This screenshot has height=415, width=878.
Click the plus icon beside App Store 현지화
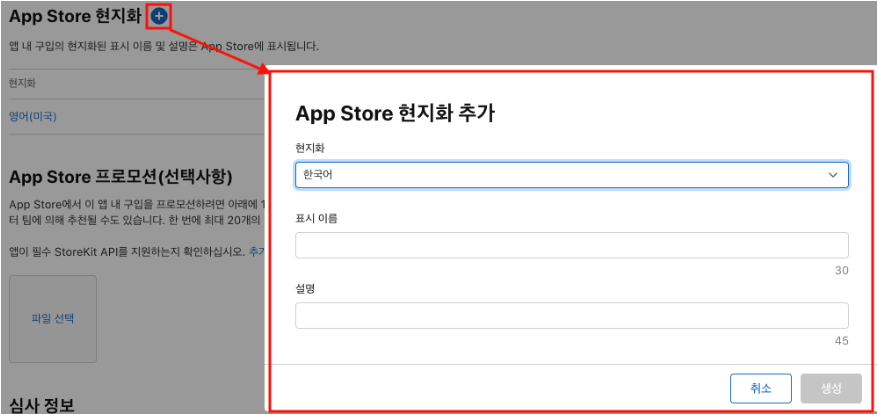pyautogui.click(x=159, y=17)
